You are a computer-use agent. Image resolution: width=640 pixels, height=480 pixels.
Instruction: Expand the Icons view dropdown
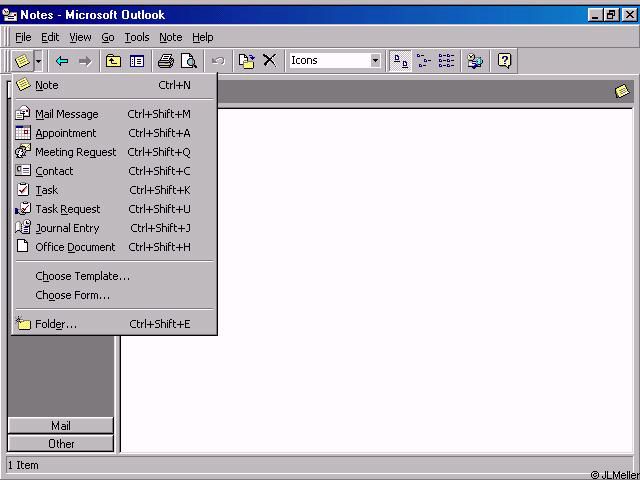point(375,61)
